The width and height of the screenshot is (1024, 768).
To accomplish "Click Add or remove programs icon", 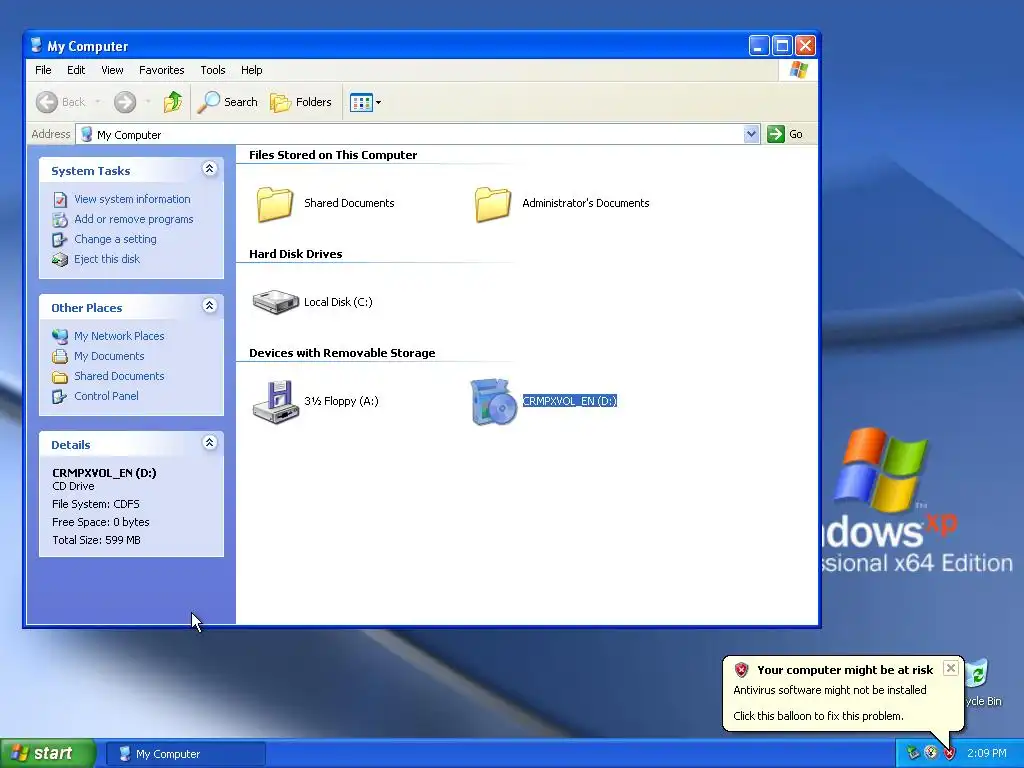I will [60, 219].
